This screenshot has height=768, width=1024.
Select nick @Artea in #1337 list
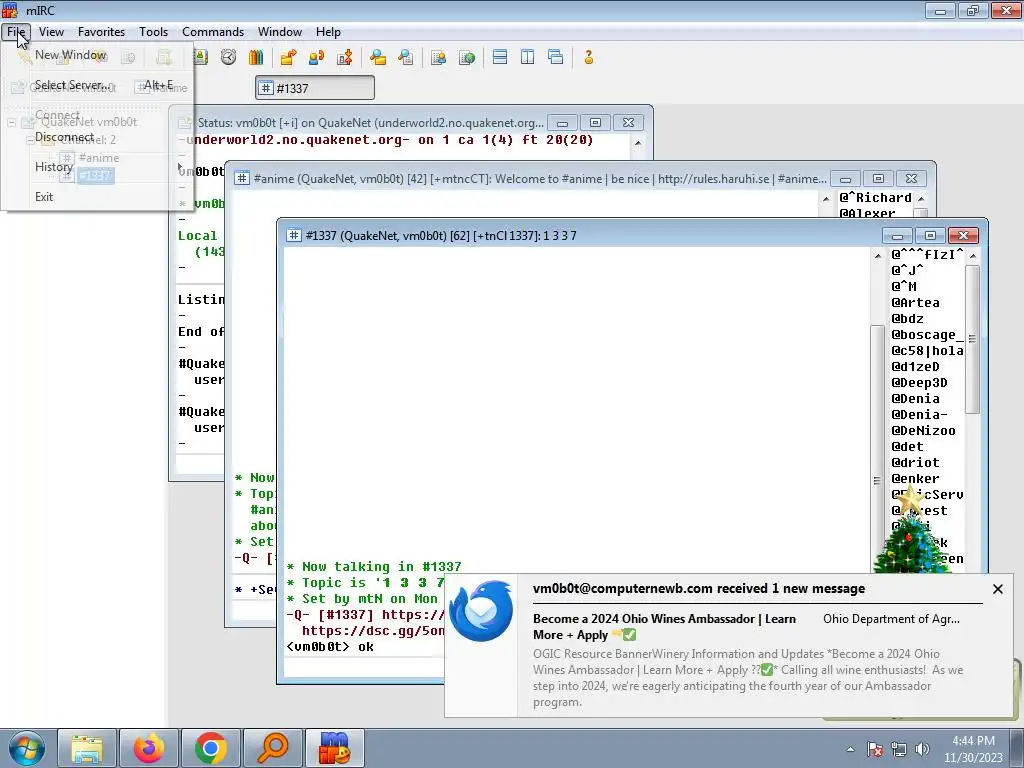point(915,302)
